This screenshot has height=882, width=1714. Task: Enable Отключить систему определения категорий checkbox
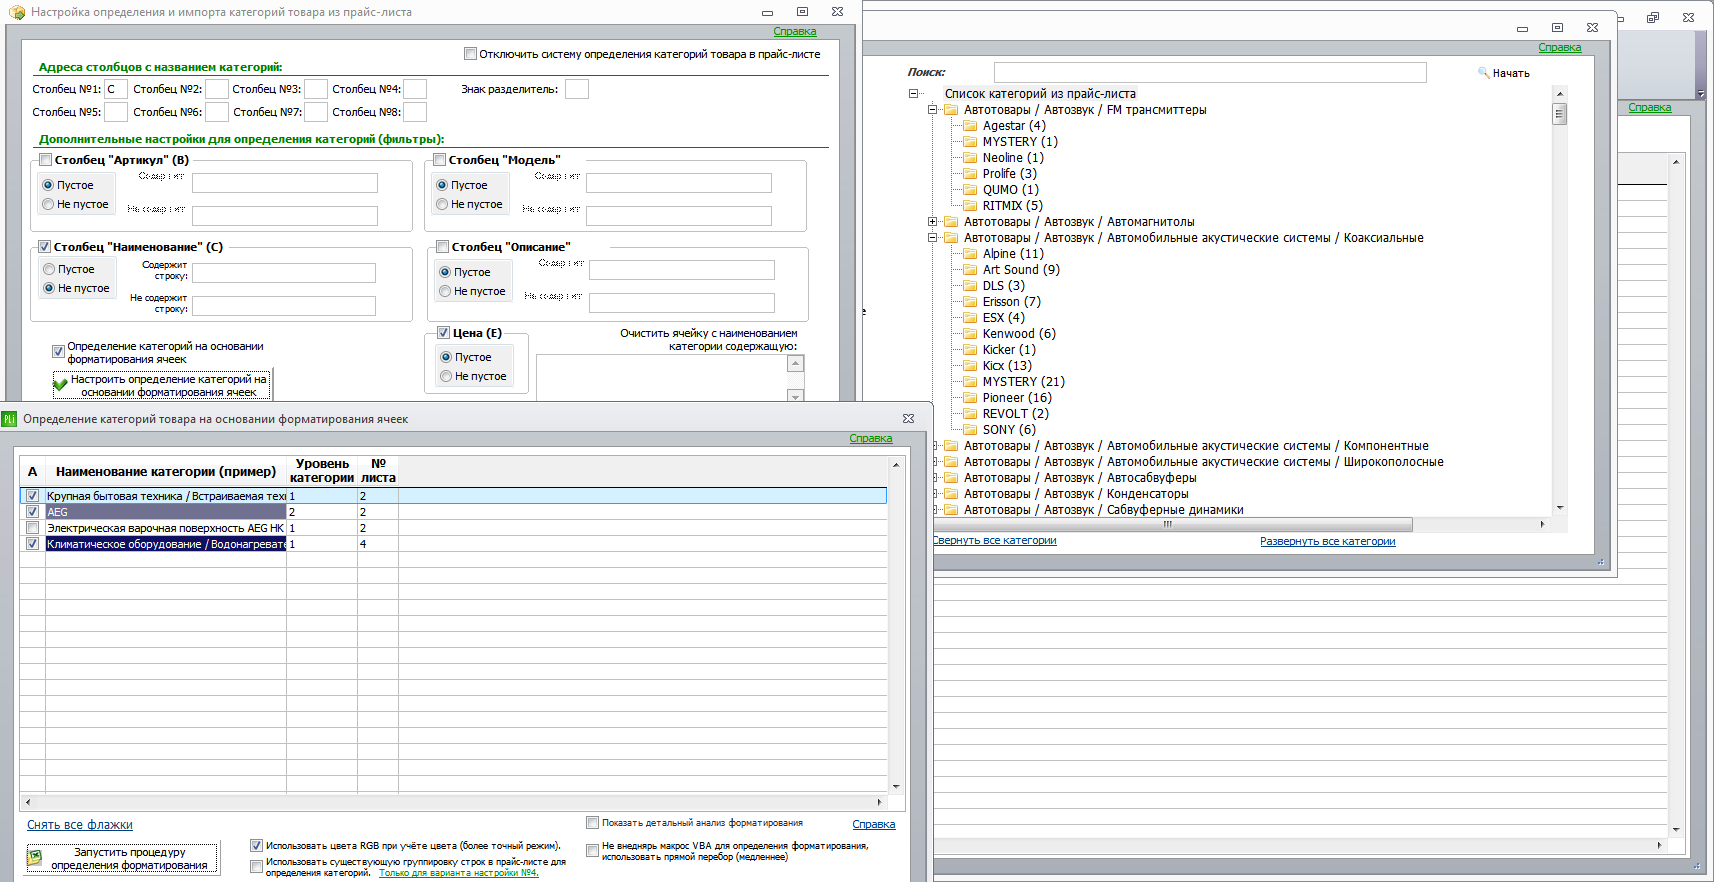tap(470, 54)
